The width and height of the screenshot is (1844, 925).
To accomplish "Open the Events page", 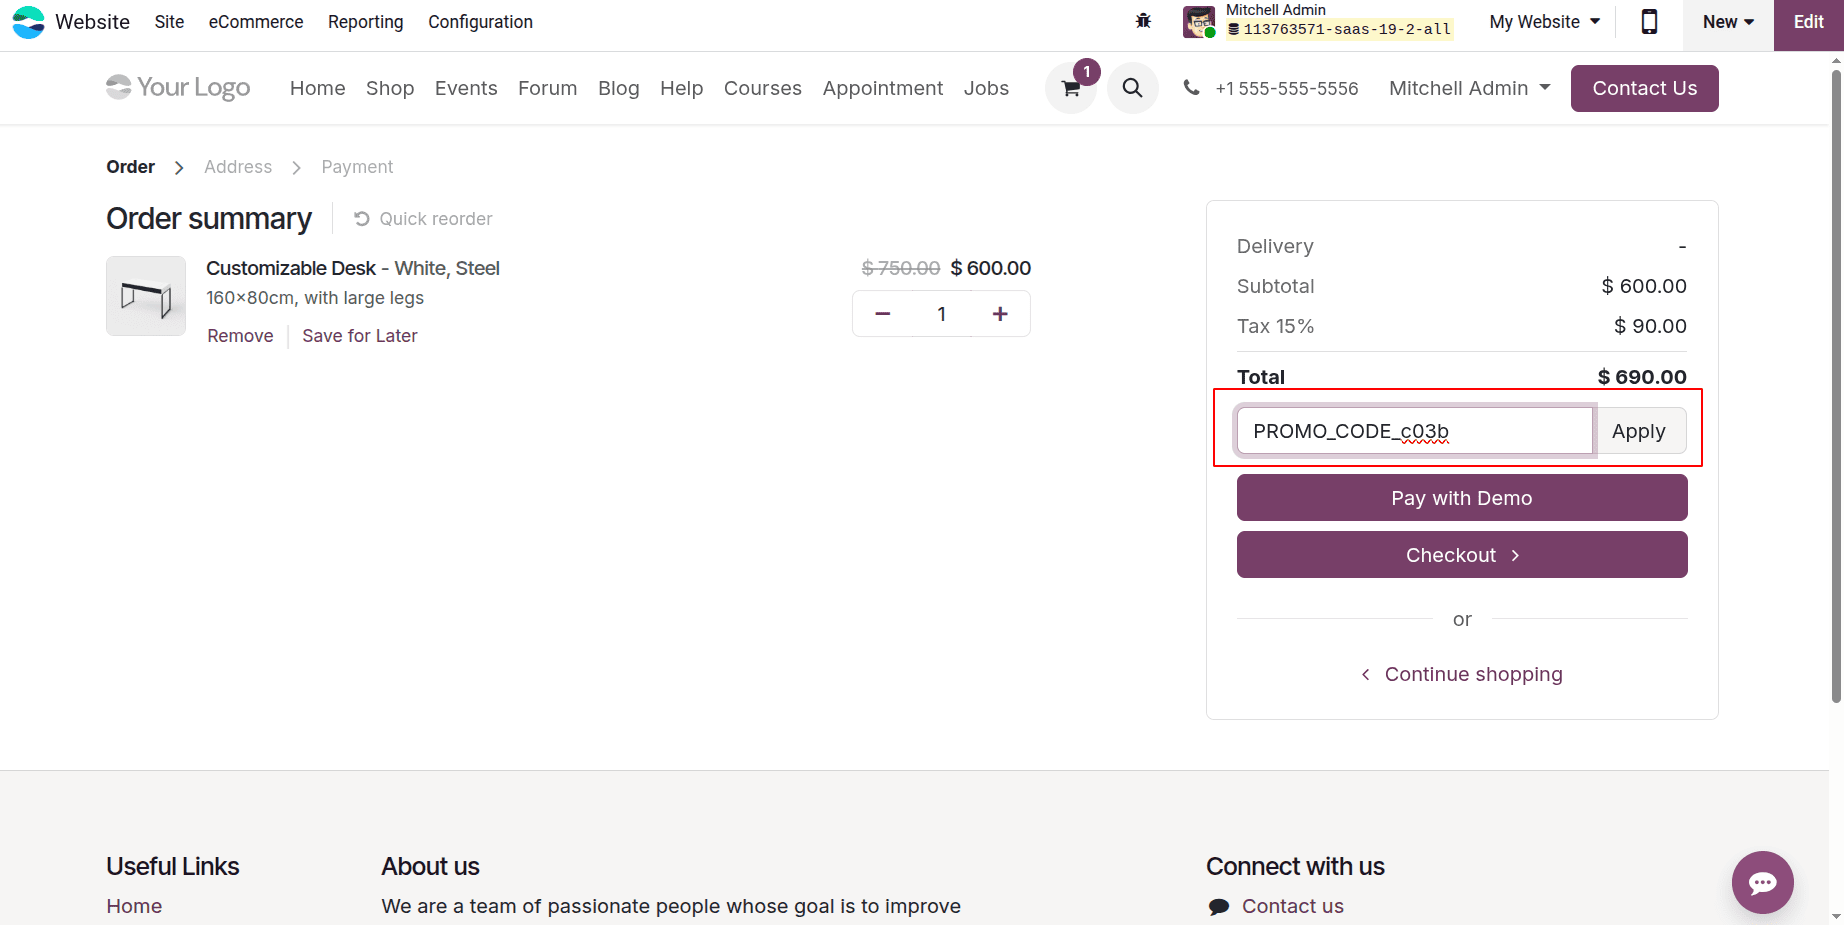I will (x=466, y=88).
